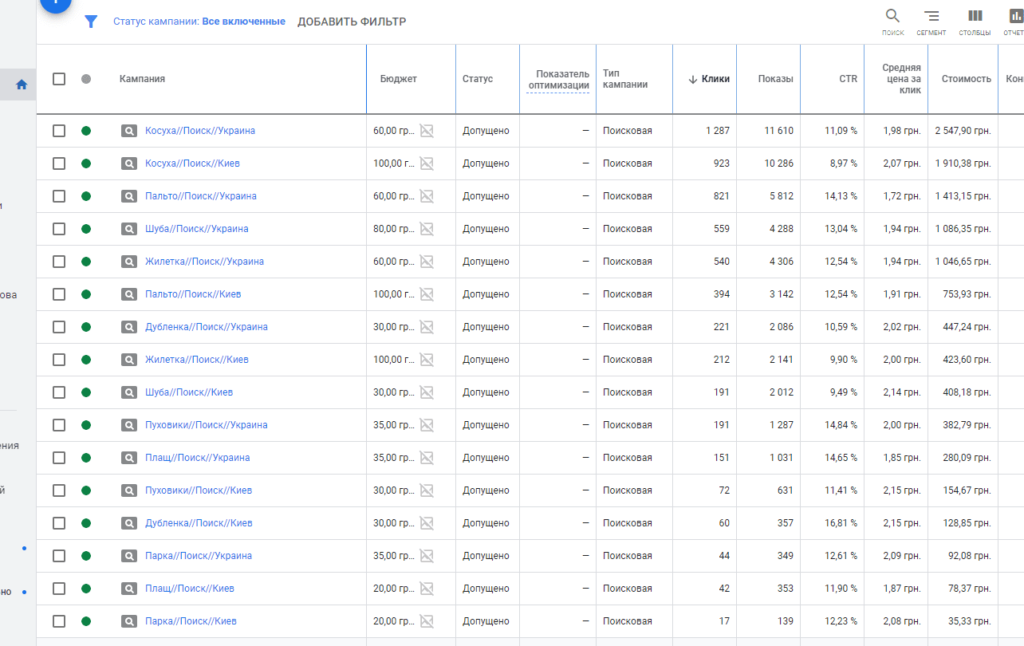Click search campaign icon for Пуховики//Поиск//Киев
The image size is (1024, 646).
click(x=129, y=491)
